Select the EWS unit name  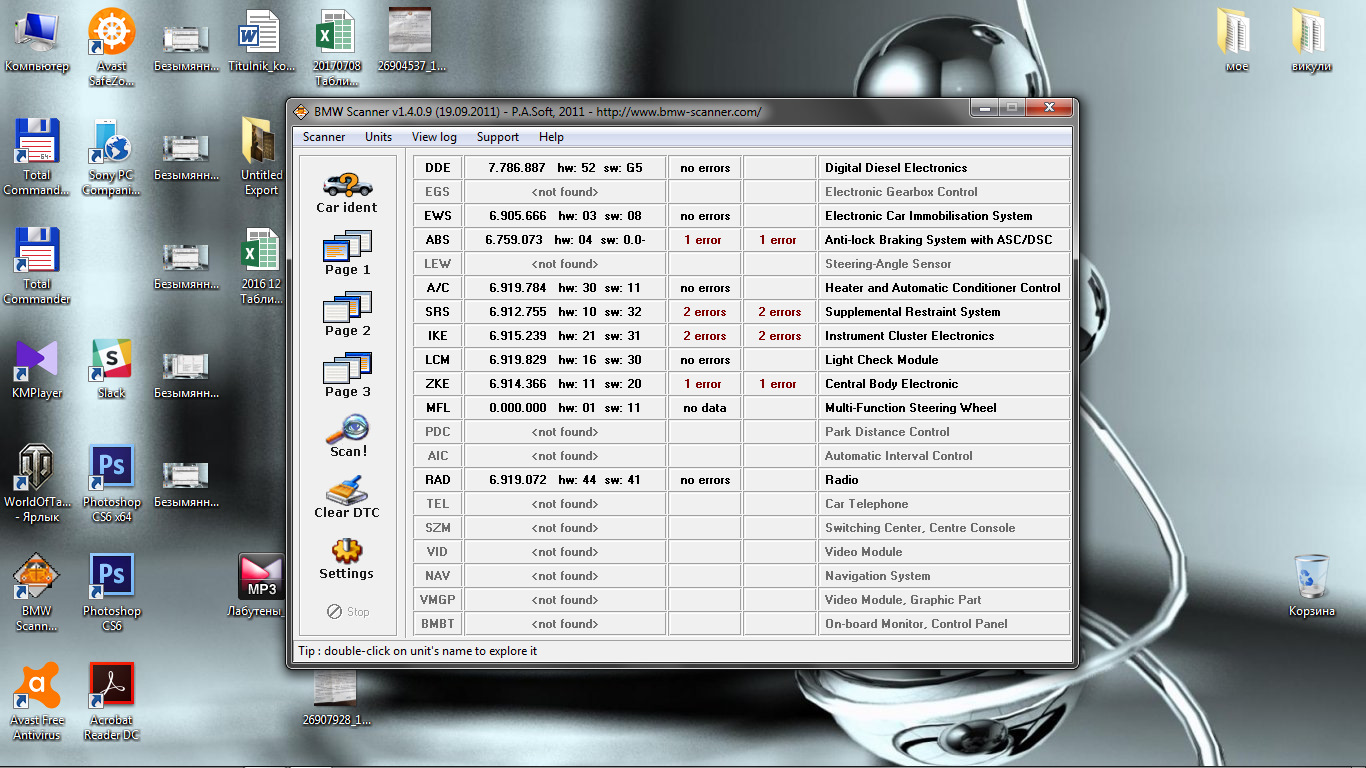tap(438, 216)
